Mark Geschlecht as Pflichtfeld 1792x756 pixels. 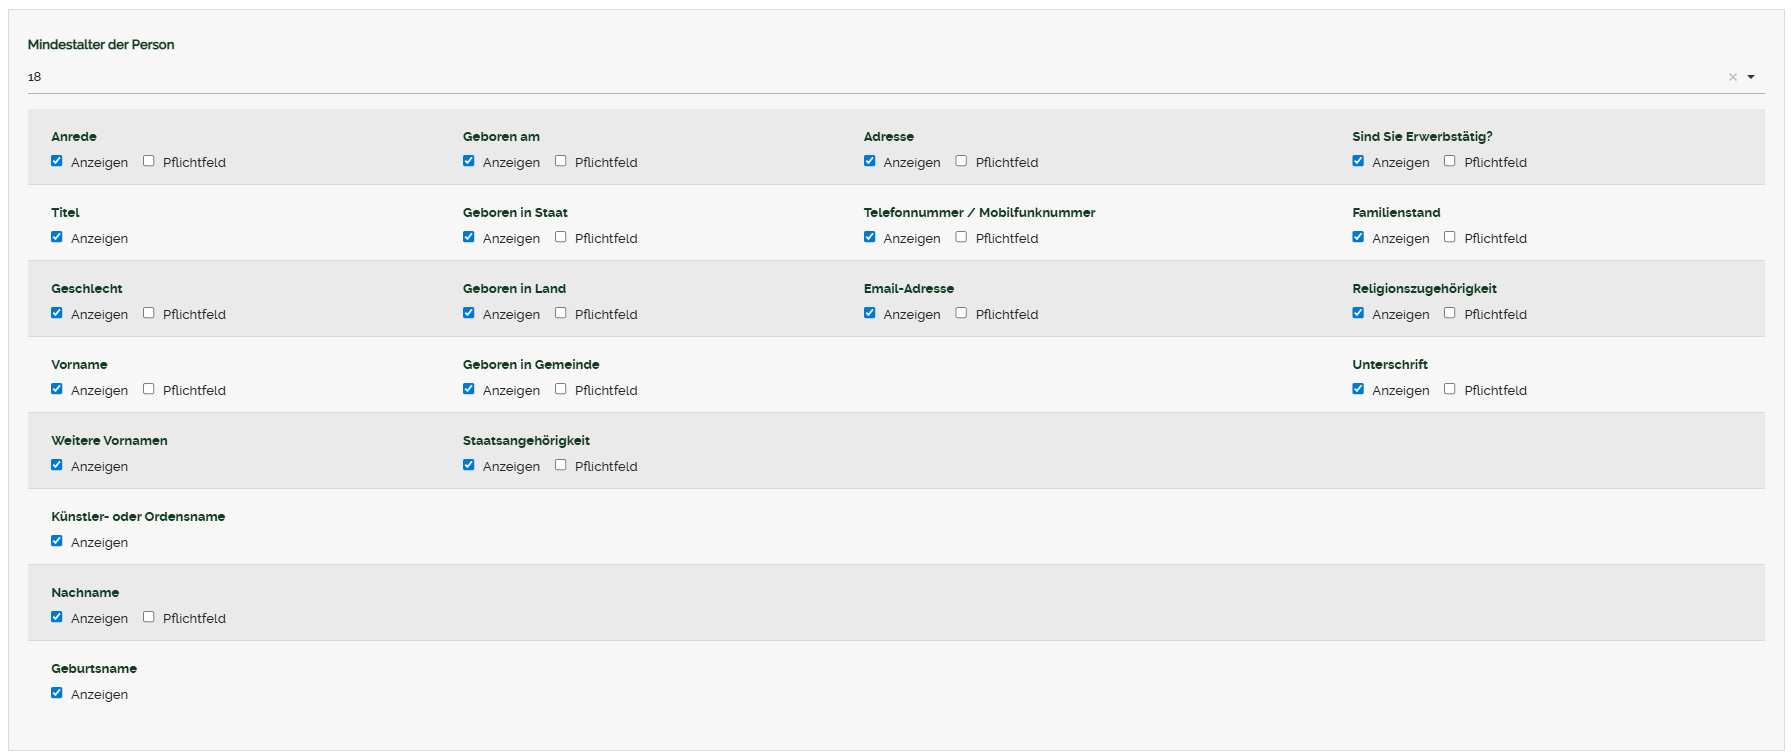coord(149,313)
